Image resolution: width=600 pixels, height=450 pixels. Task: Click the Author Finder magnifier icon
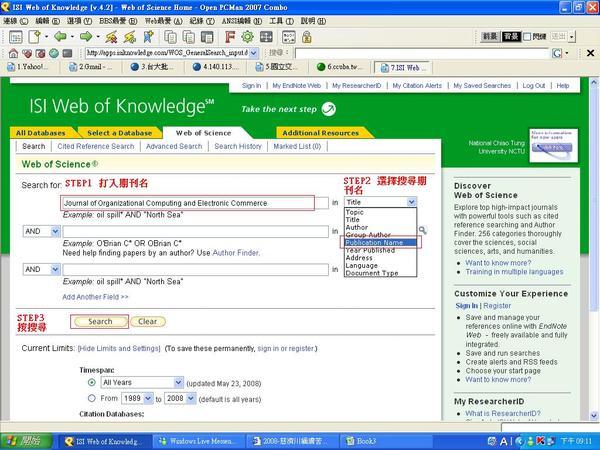coord(422,230)
